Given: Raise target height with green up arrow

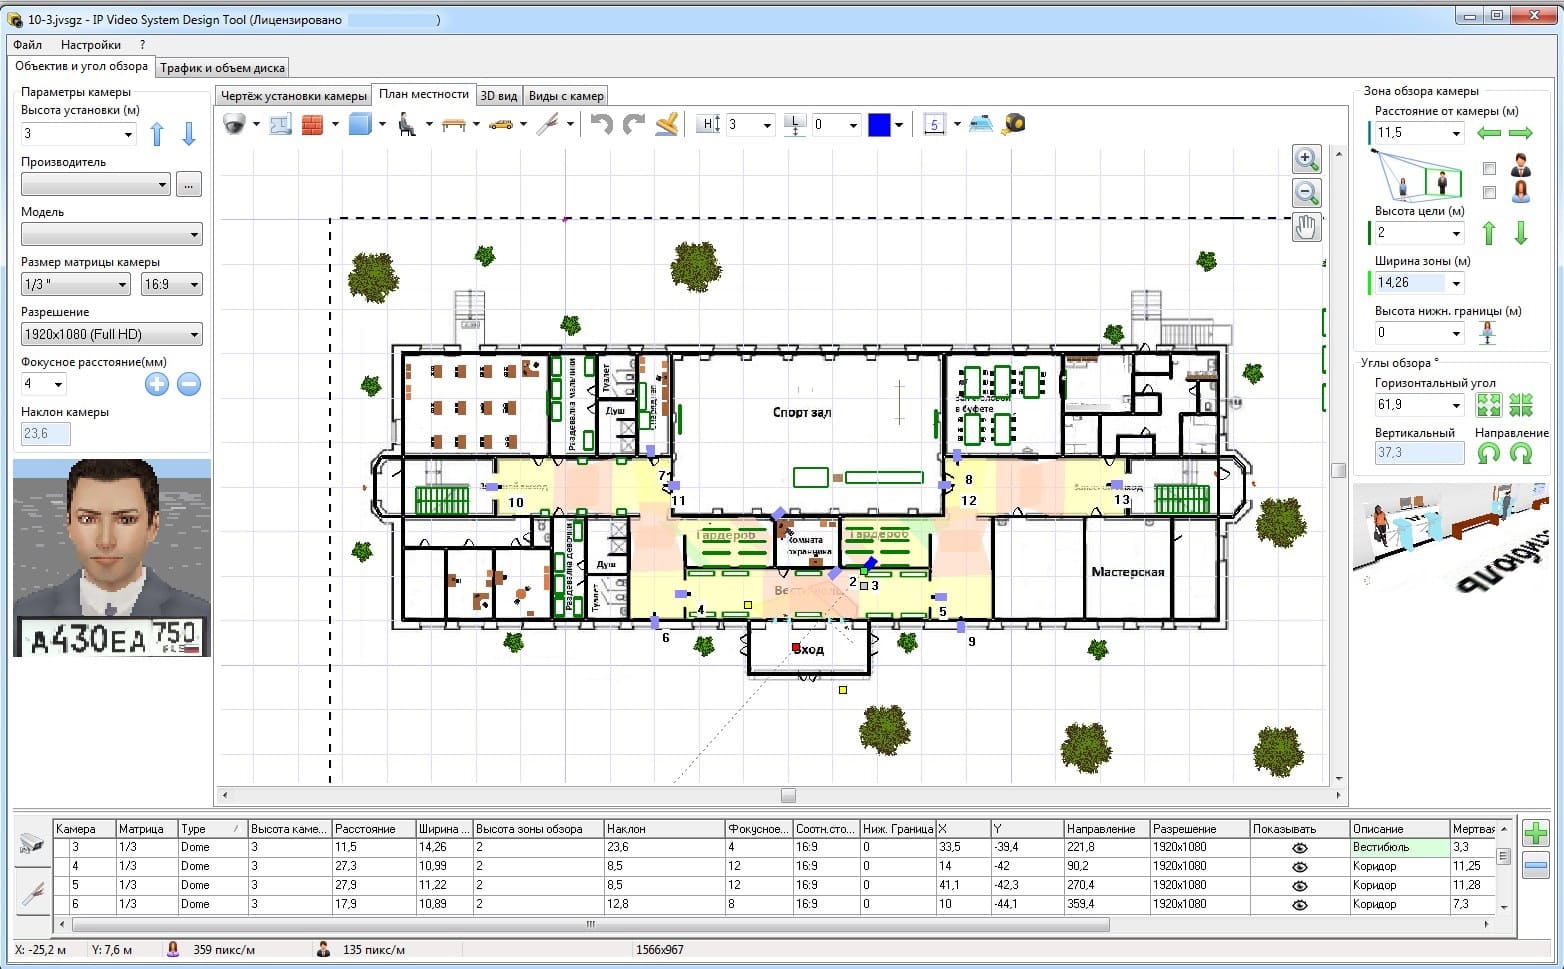Looking at the screenshot, I should 1489,233.
